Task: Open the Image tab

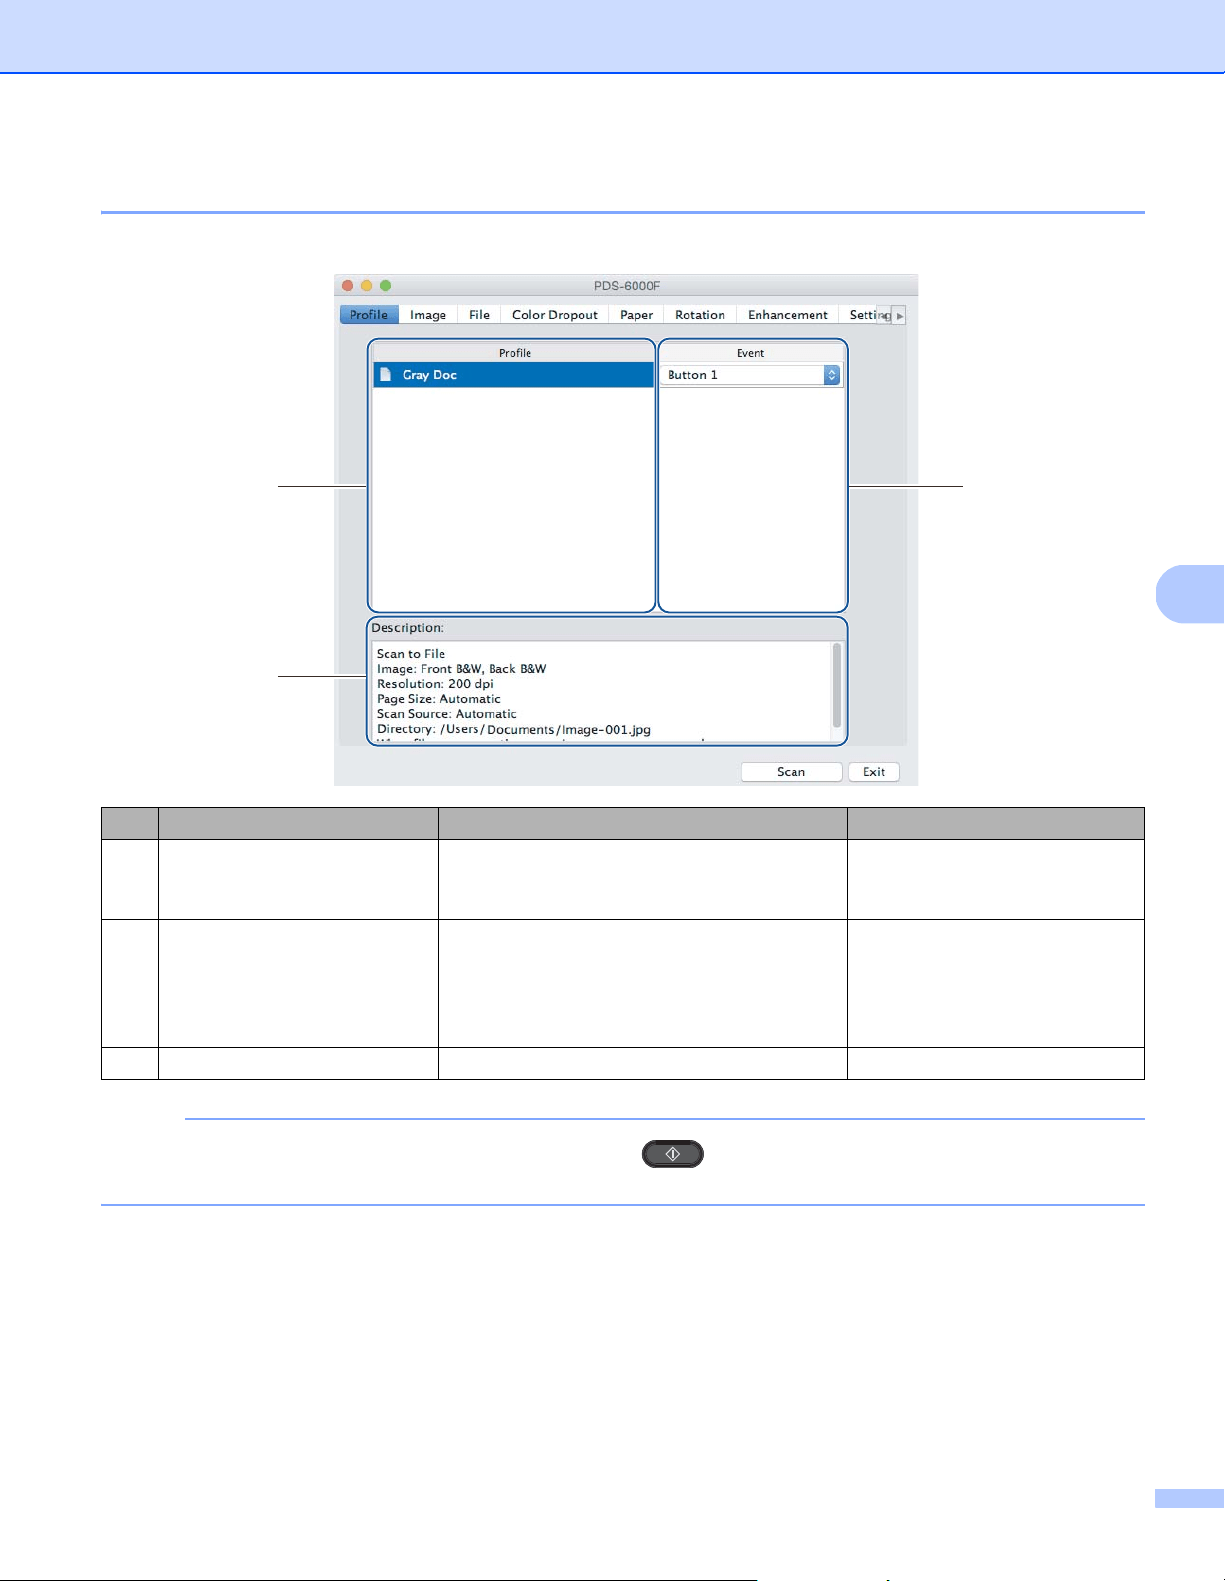Action: coord(428,315)
